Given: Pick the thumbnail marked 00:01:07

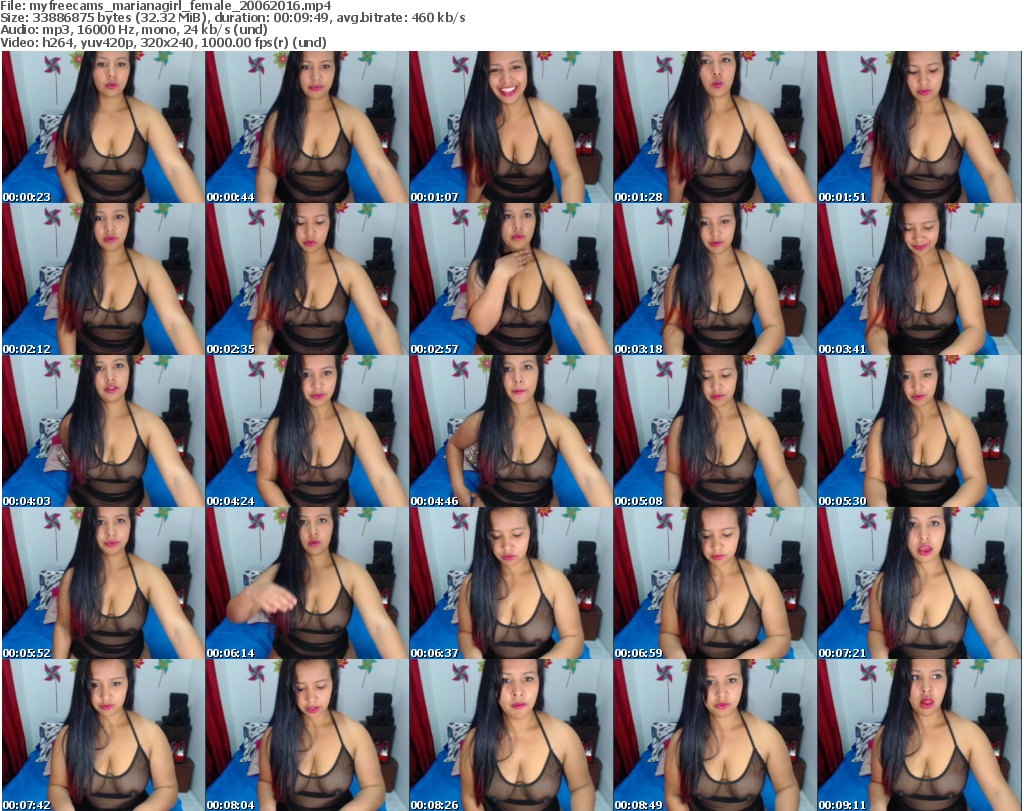Looking at the screenshot, I should pyautogui.click(x=511, y=127).
